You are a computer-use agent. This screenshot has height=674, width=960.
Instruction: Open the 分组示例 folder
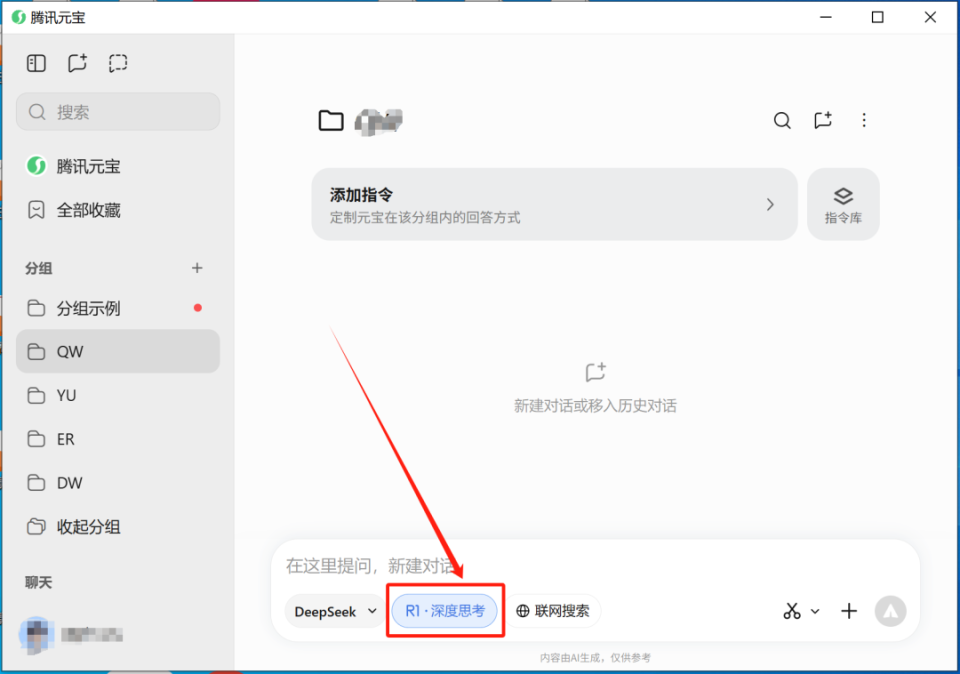click(x=118, y=308)
